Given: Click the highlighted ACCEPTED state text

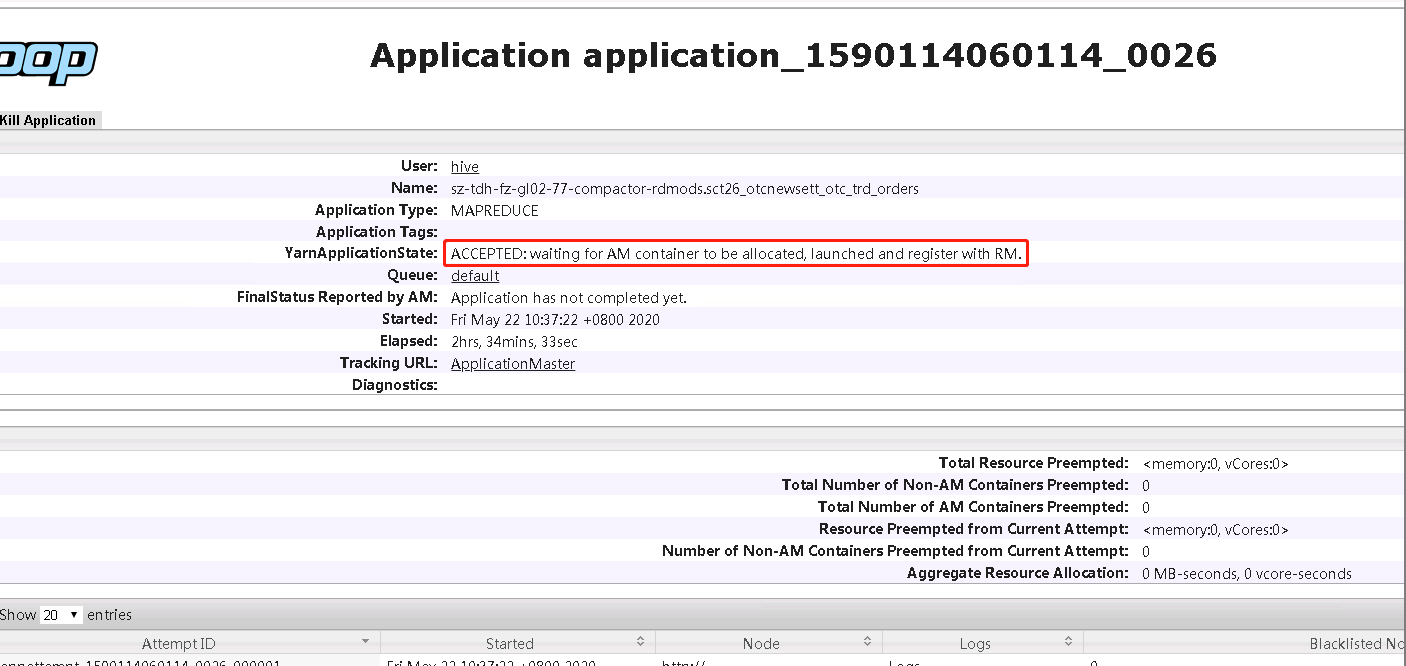Looking at the screenshot, I should click(737, 254).
